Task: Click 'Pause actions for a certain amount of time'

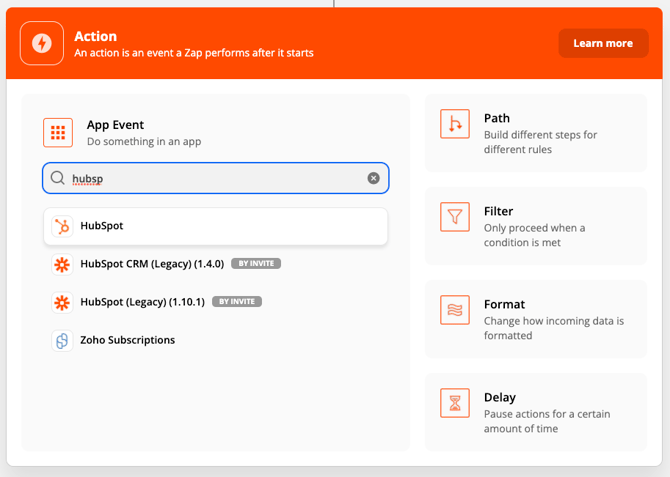Action: pyautogui.click(x=547, y=421)
